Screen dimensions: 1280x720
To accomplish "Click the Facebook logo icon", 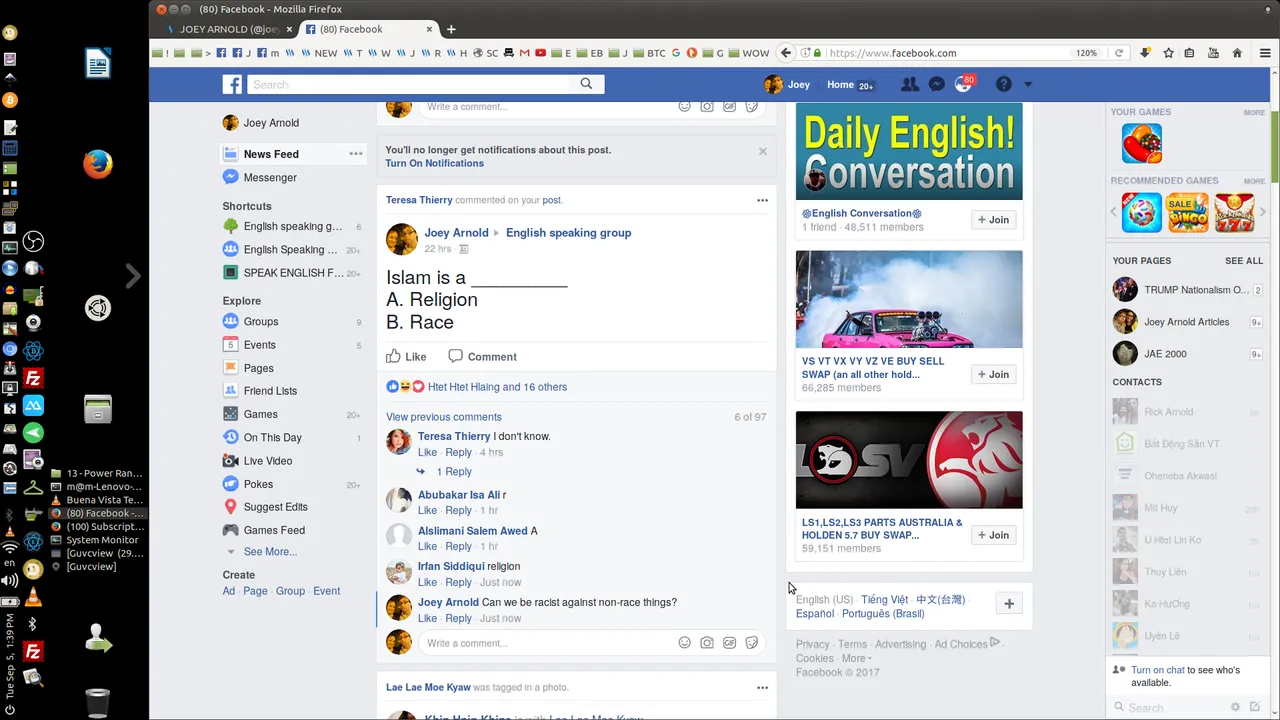I will (x=232, y=85).
